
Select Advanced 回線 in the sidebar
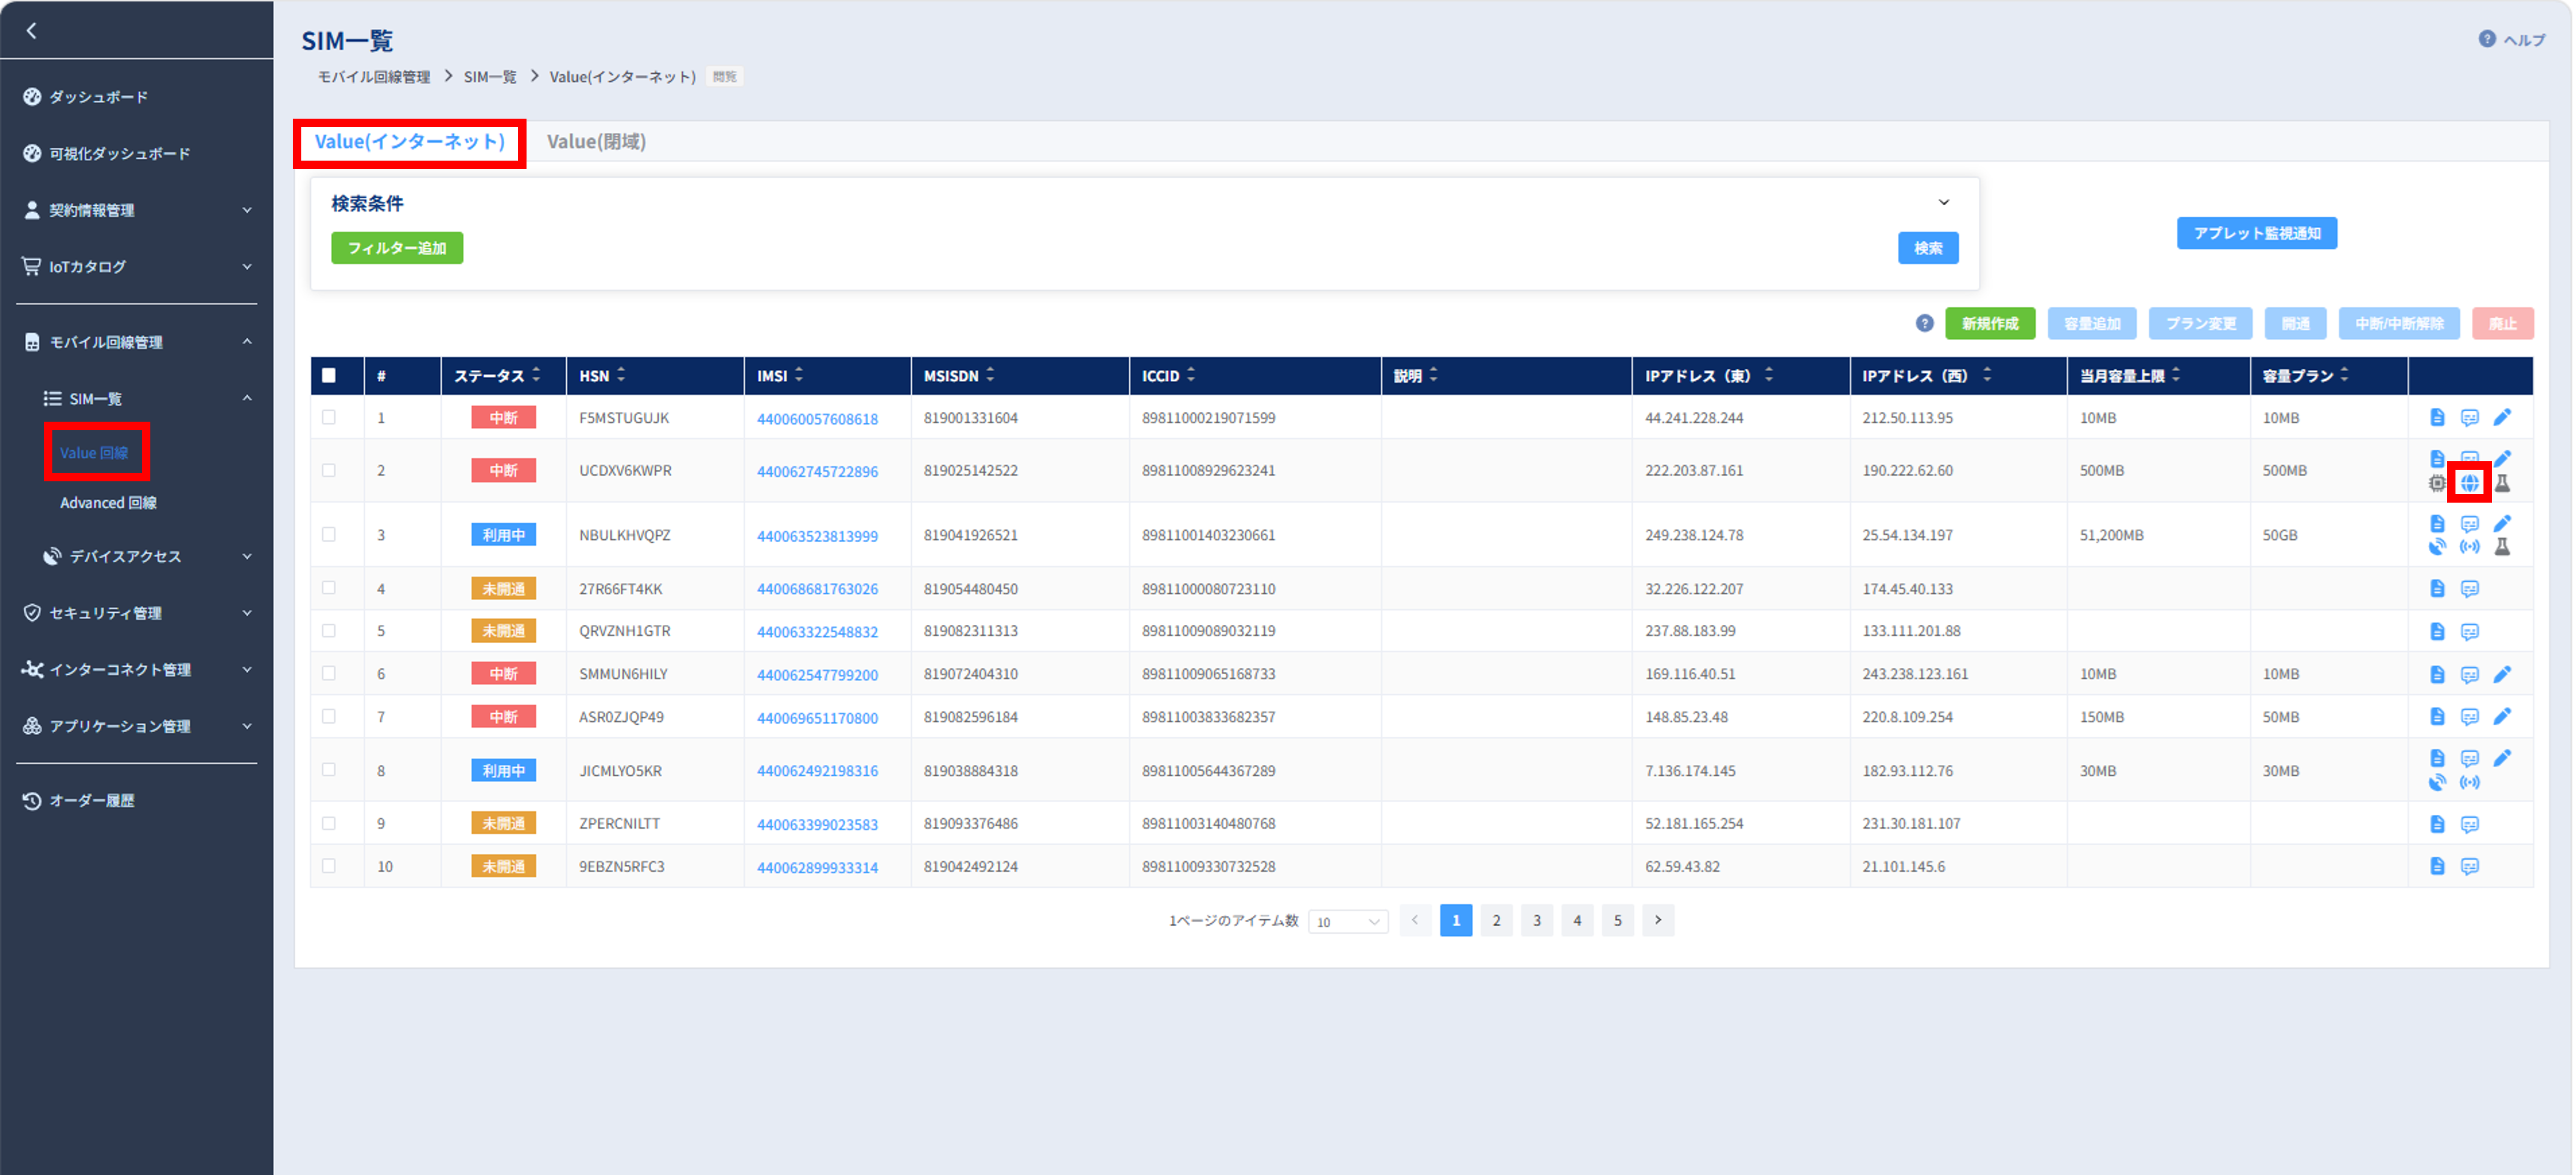(108, 502)
